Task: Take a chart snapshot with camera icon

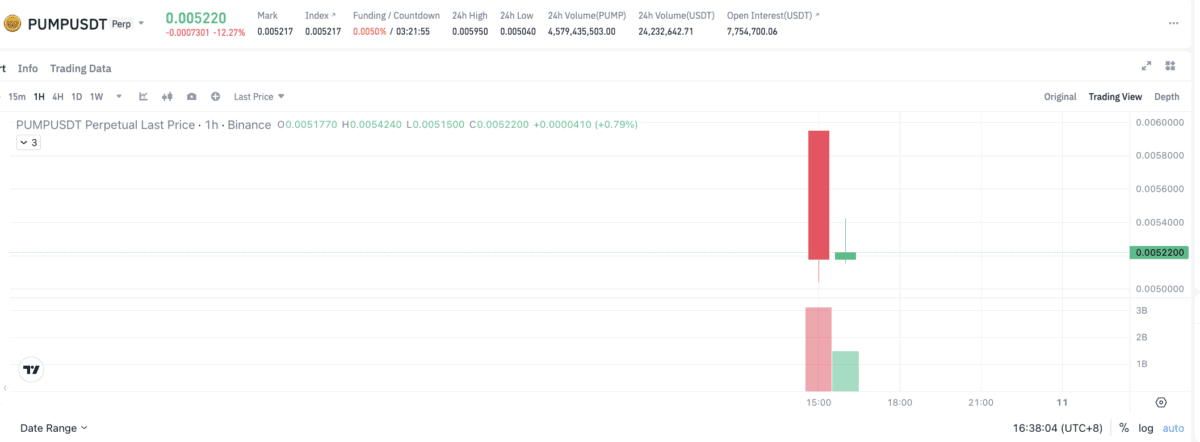Action: point(191,97)
